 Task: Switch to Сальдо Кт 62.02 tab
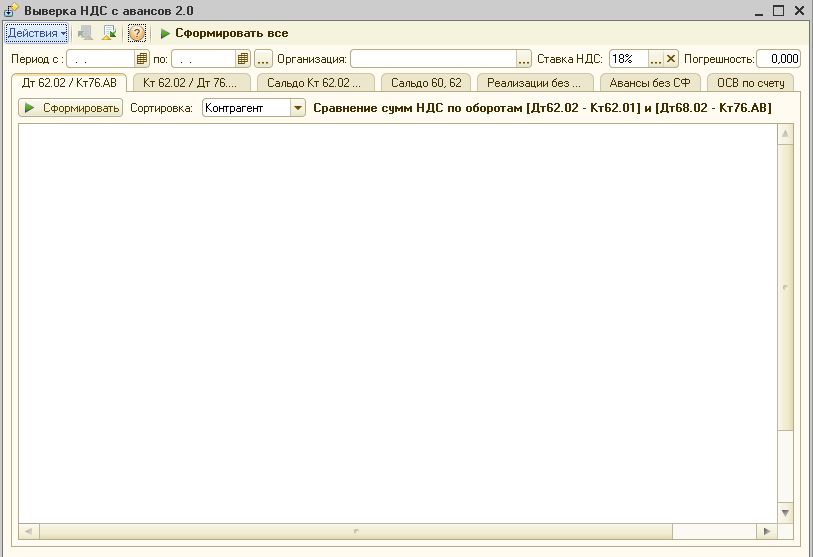click(314, 83)
